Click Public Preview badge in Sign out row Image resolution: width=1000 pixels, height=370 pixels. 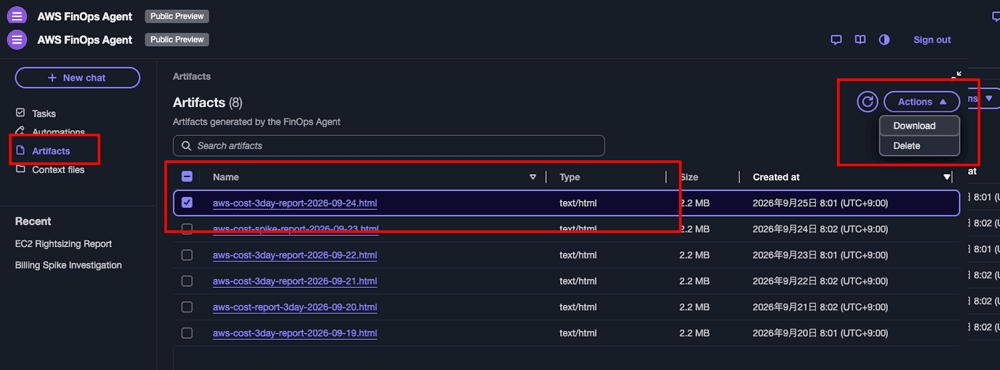point(177,40)
